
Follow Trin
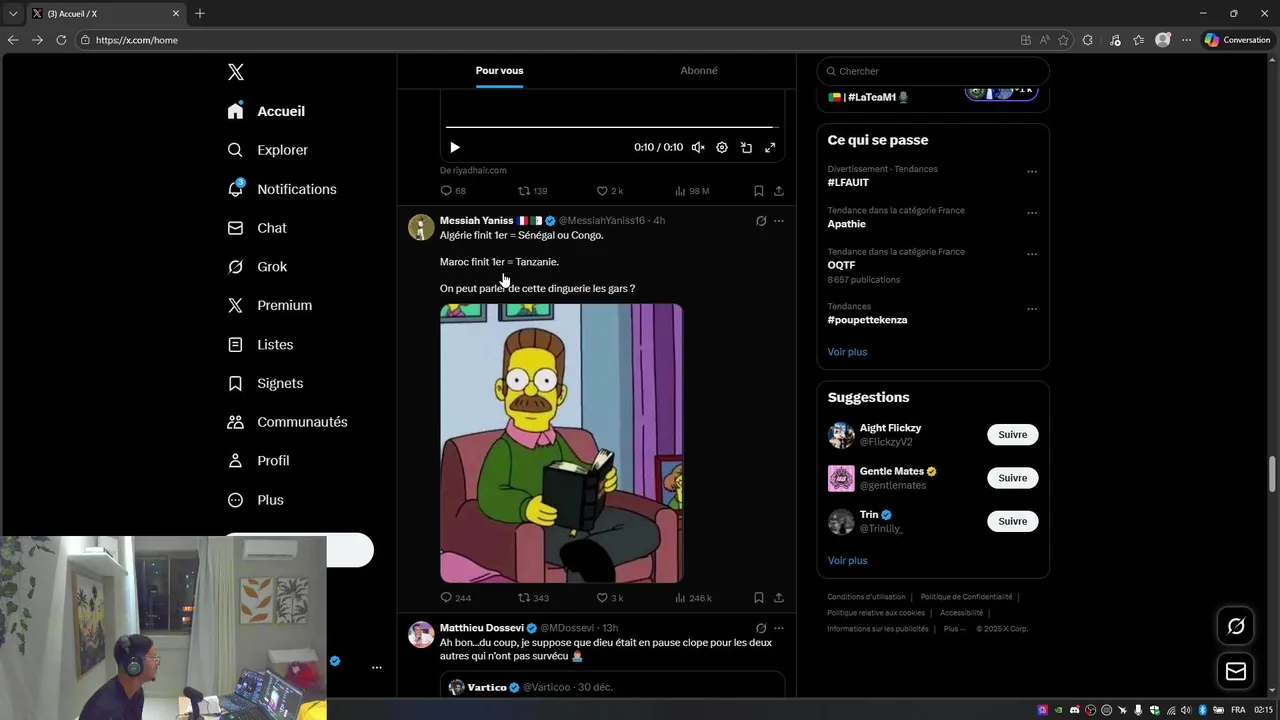tap(1012, 521)
